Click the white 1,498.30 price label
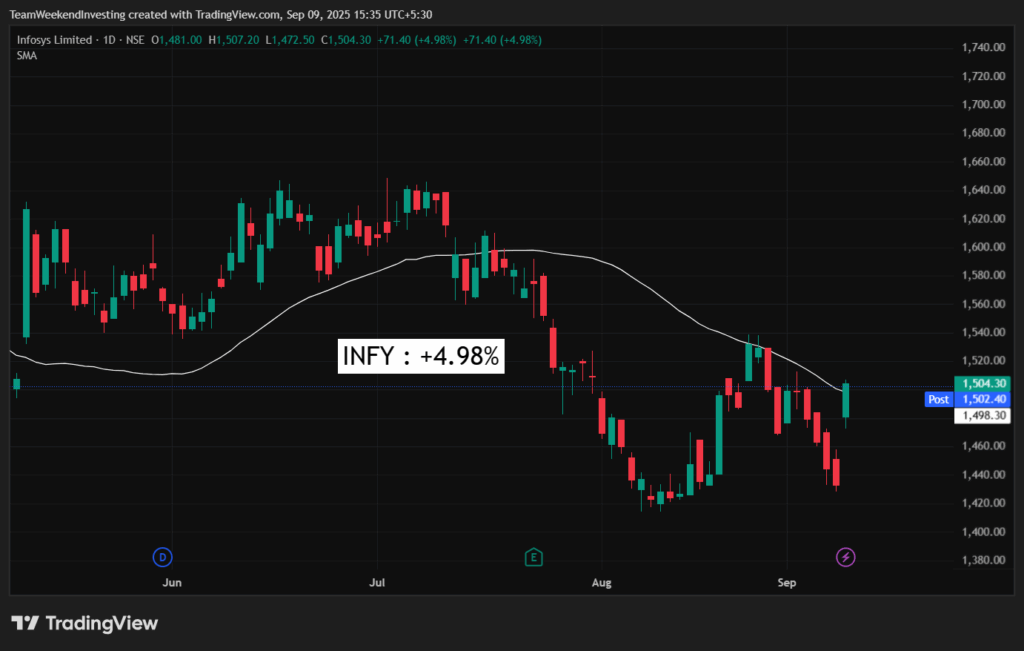 982,415
